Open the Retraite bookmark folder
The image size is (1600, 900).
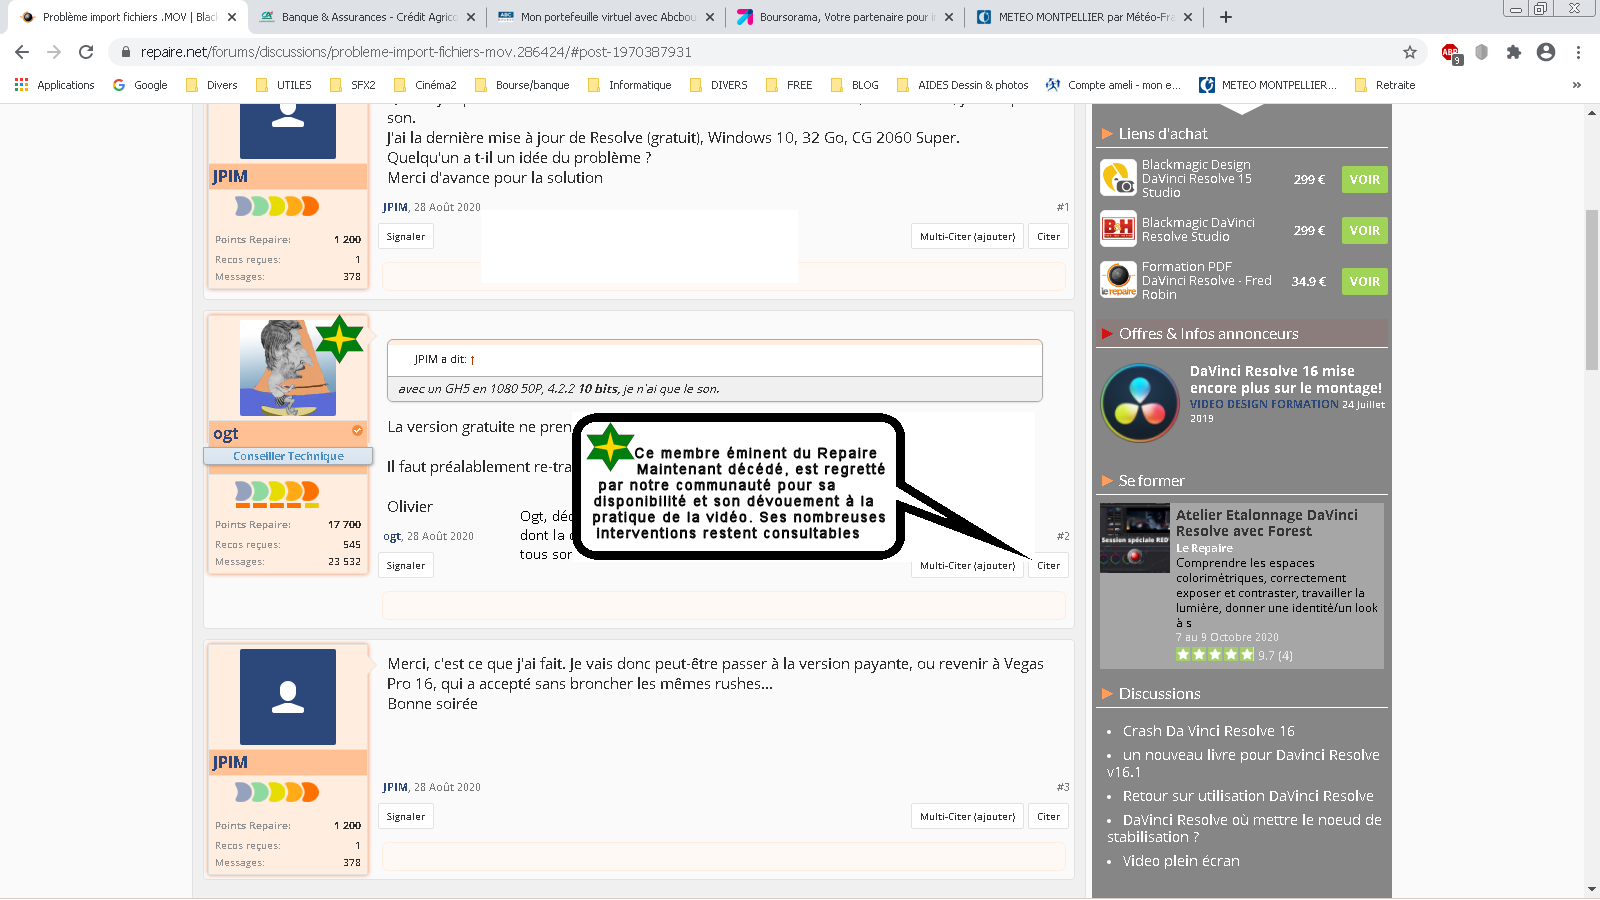[x=1385, y=85]
